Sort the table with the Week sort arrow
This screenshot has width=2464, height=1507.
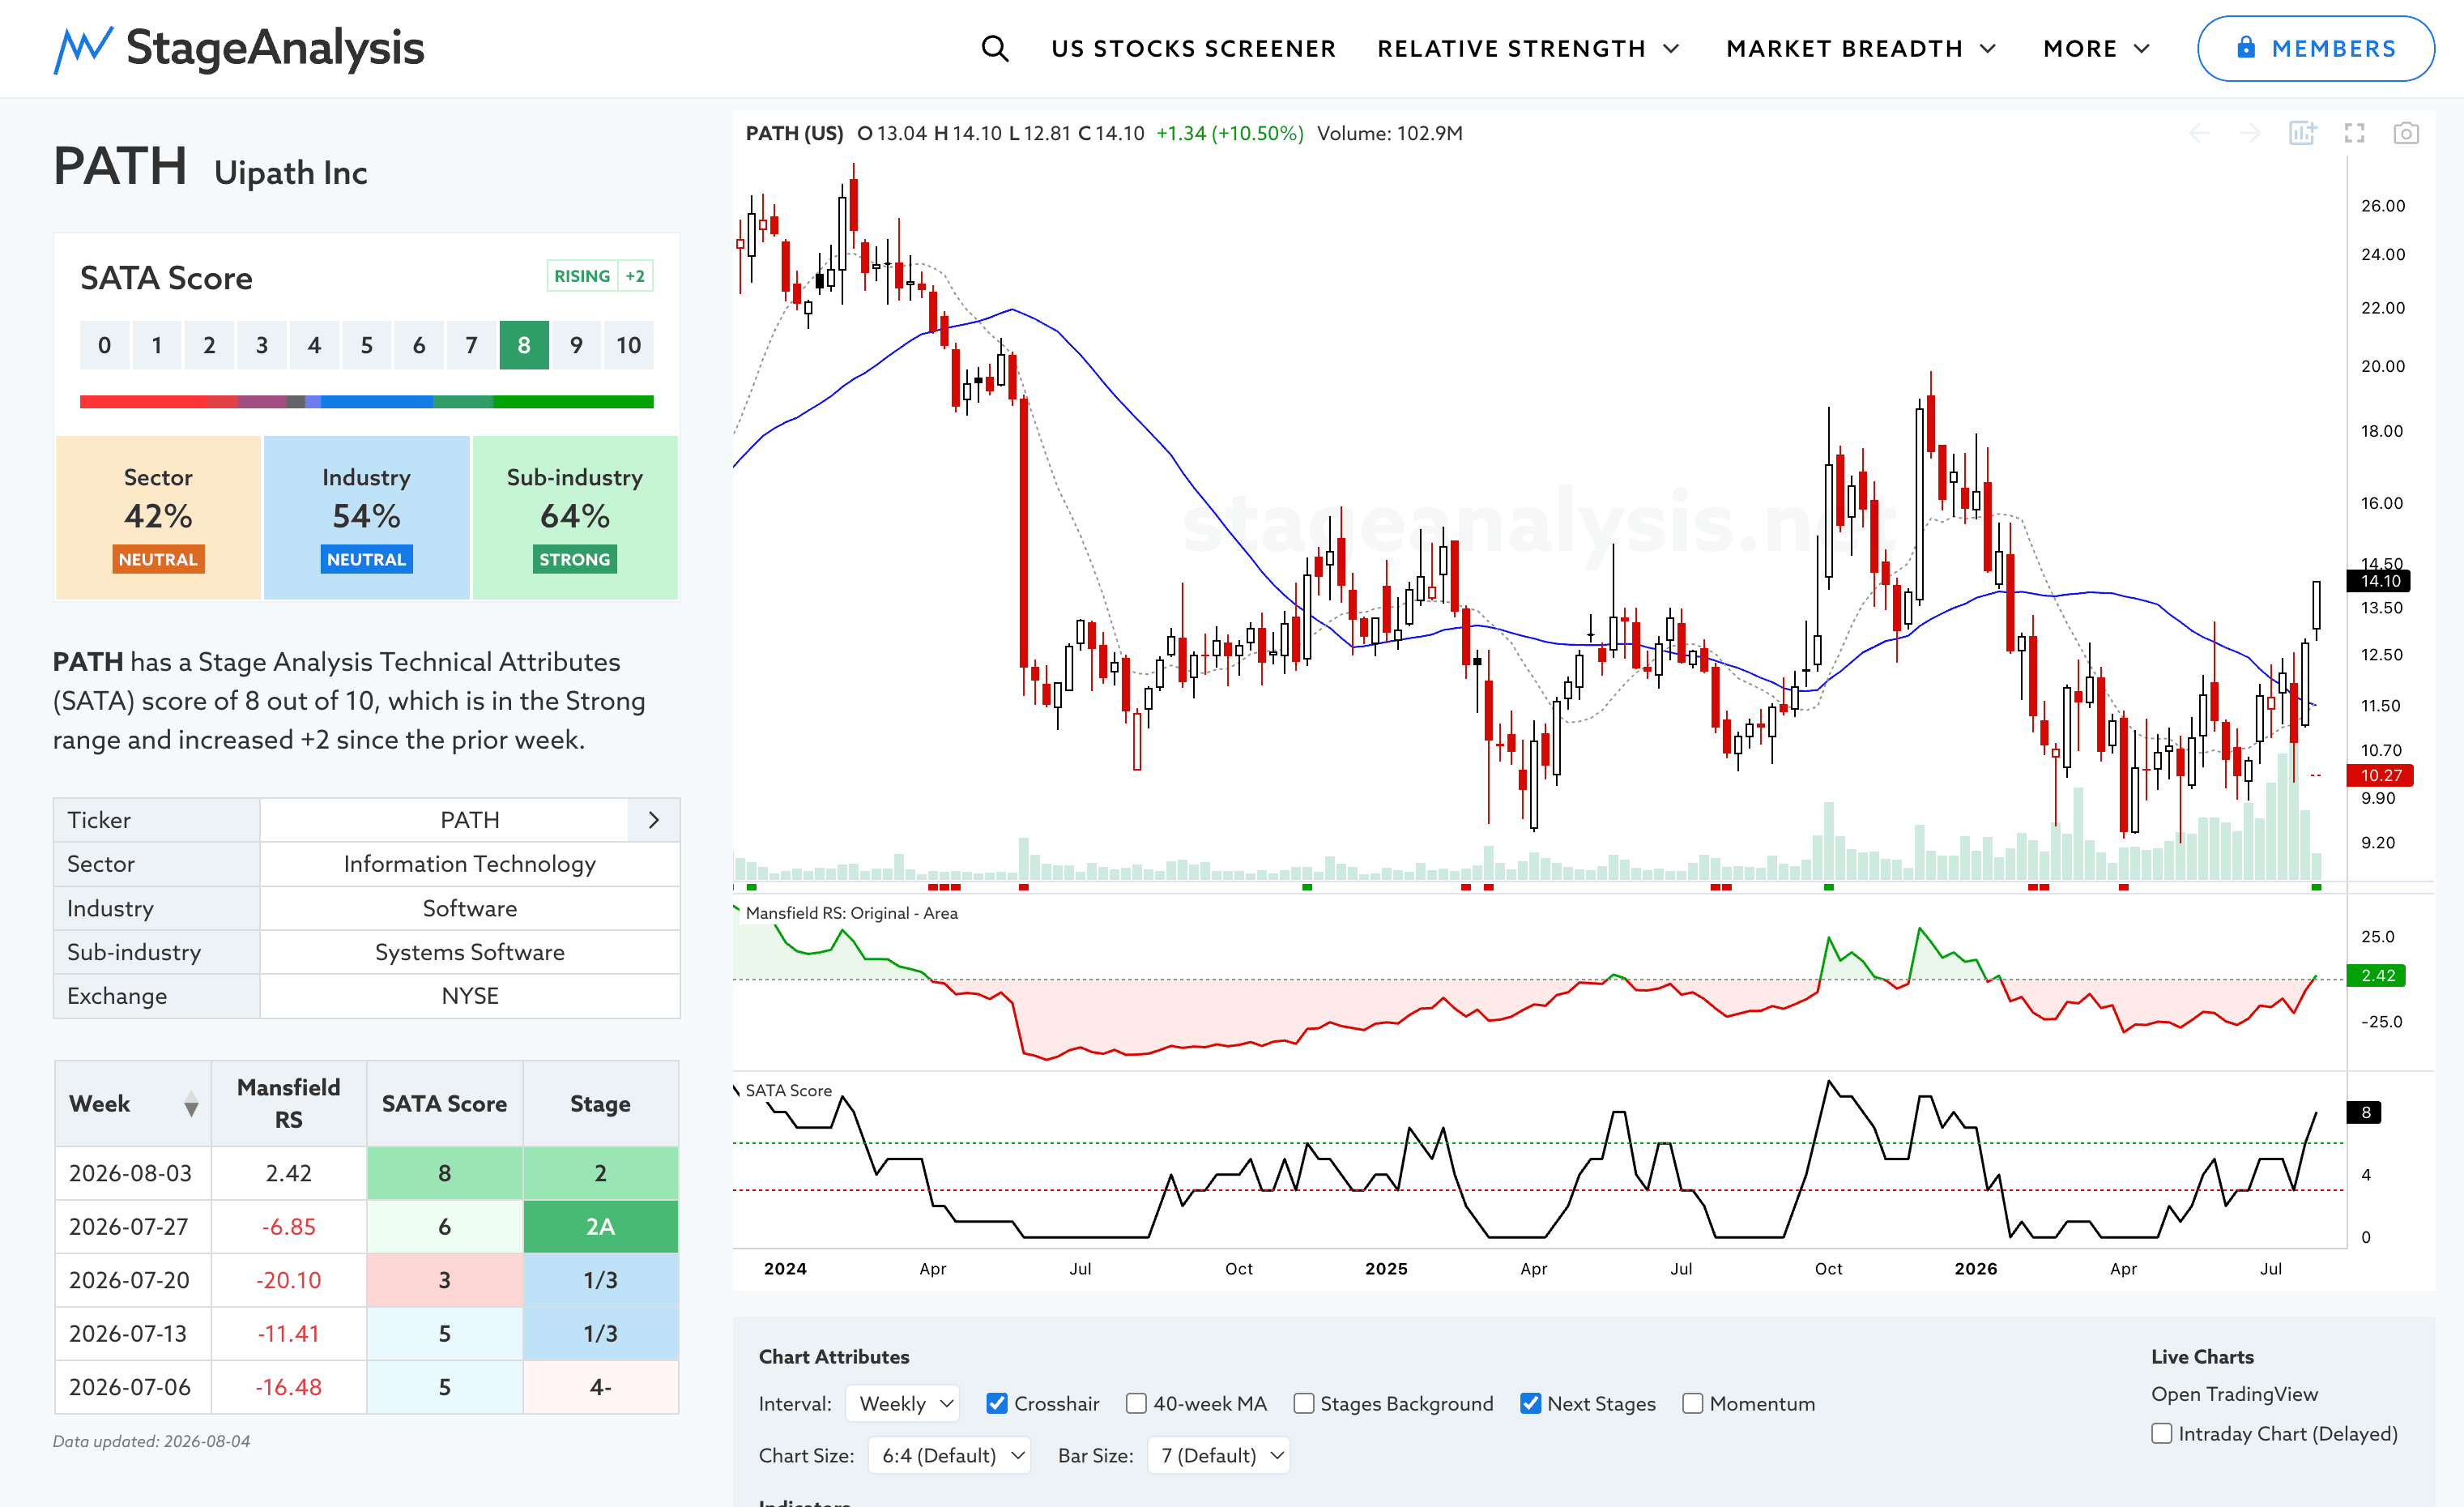pos(191,1105)
